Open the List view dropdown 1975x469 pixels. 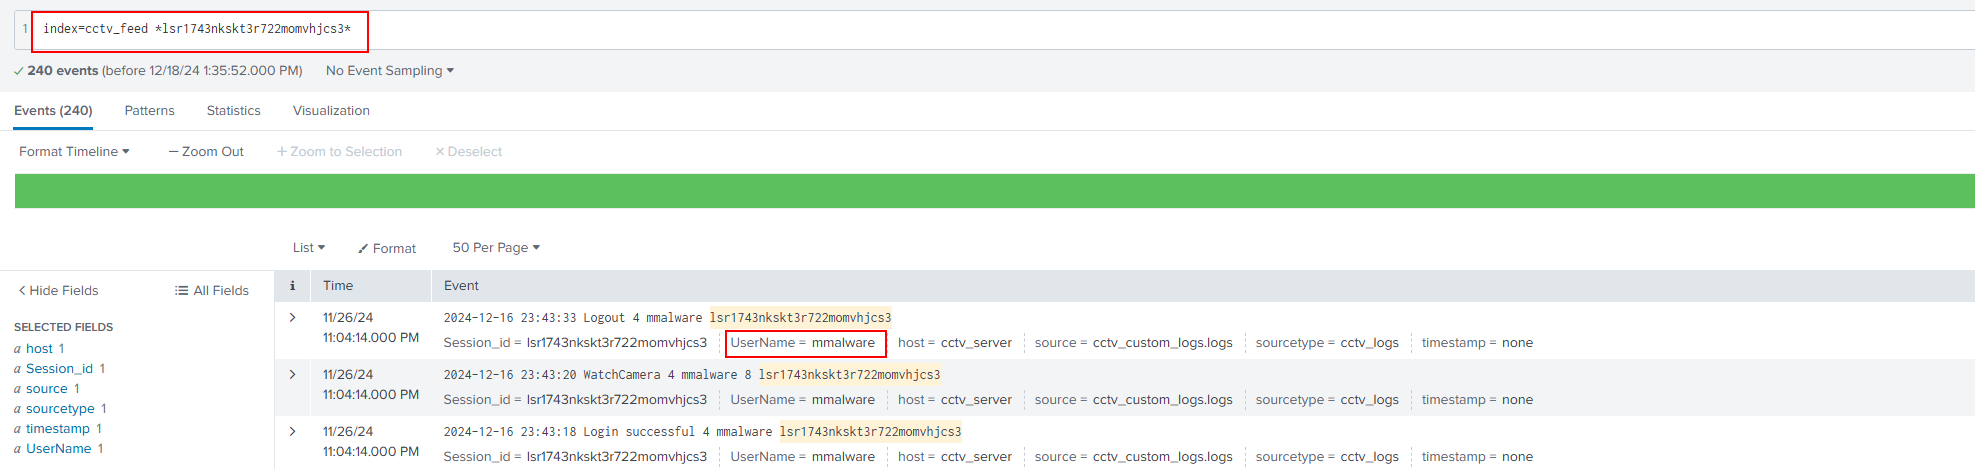point(308,248)
